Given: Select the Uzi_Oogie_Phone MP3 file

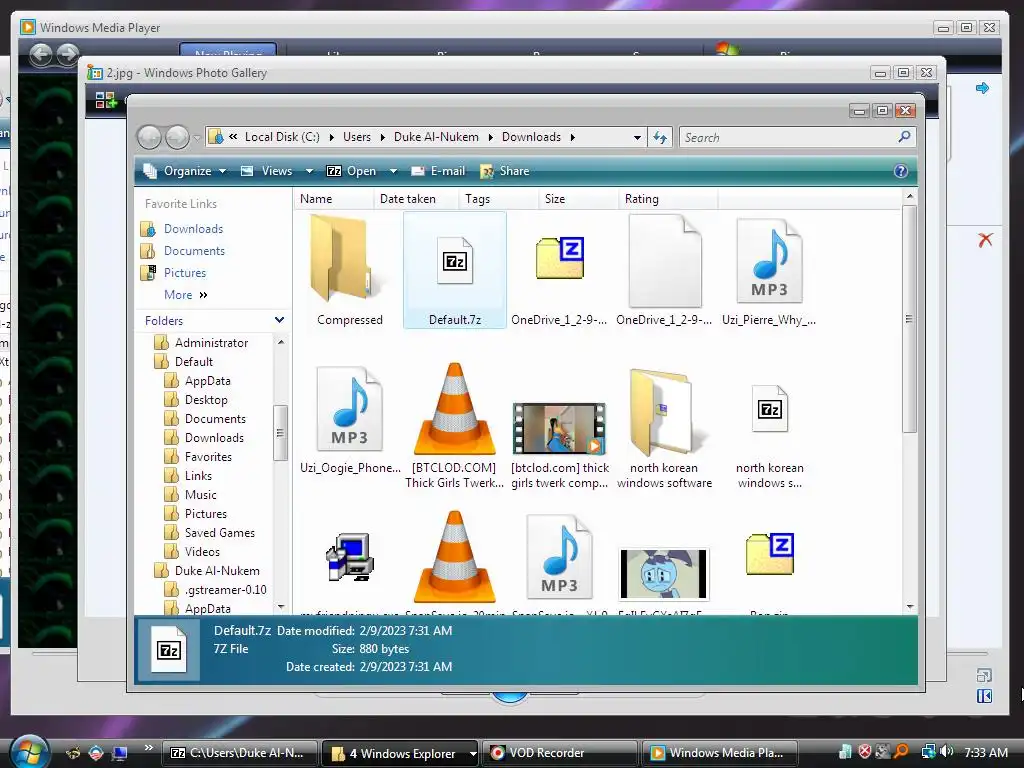Looking at the screenshot, I should (x=349, y=409).
